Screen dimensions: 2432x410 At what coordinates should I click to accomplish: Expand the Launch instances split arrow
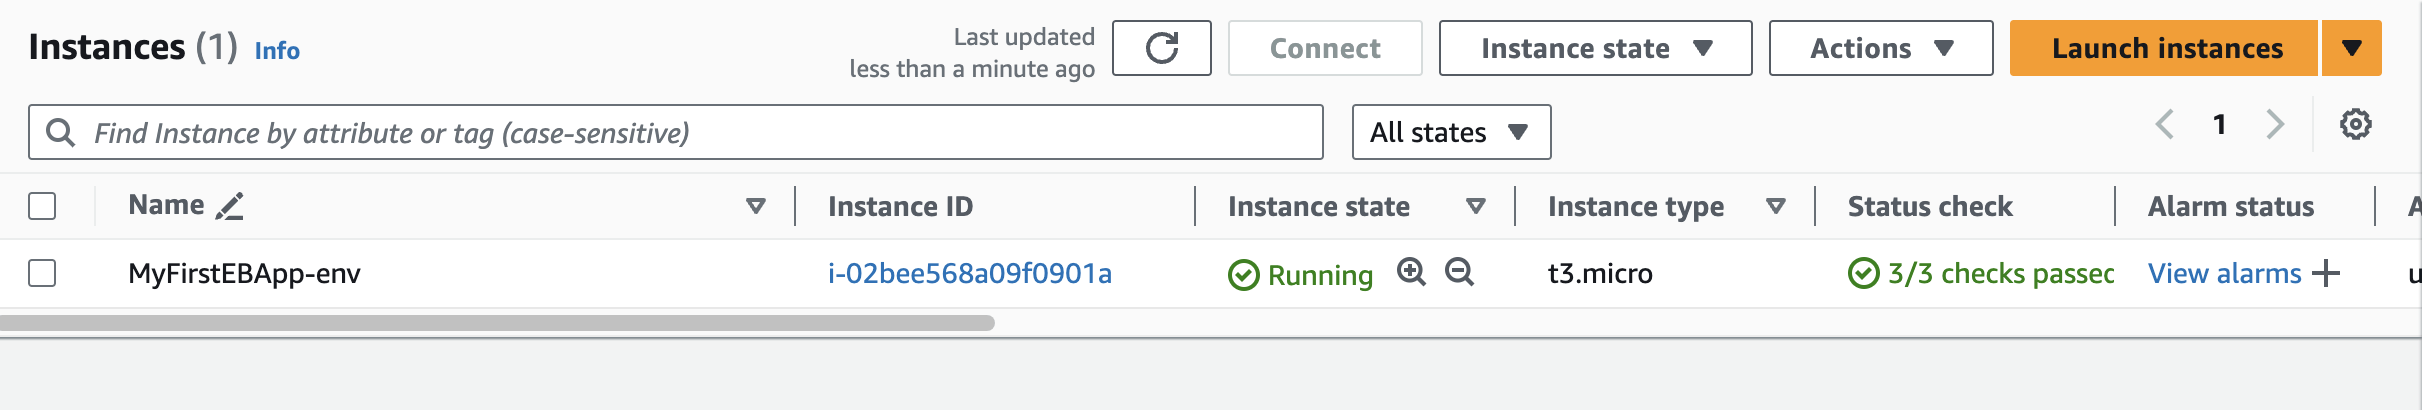coord(2351,48)
